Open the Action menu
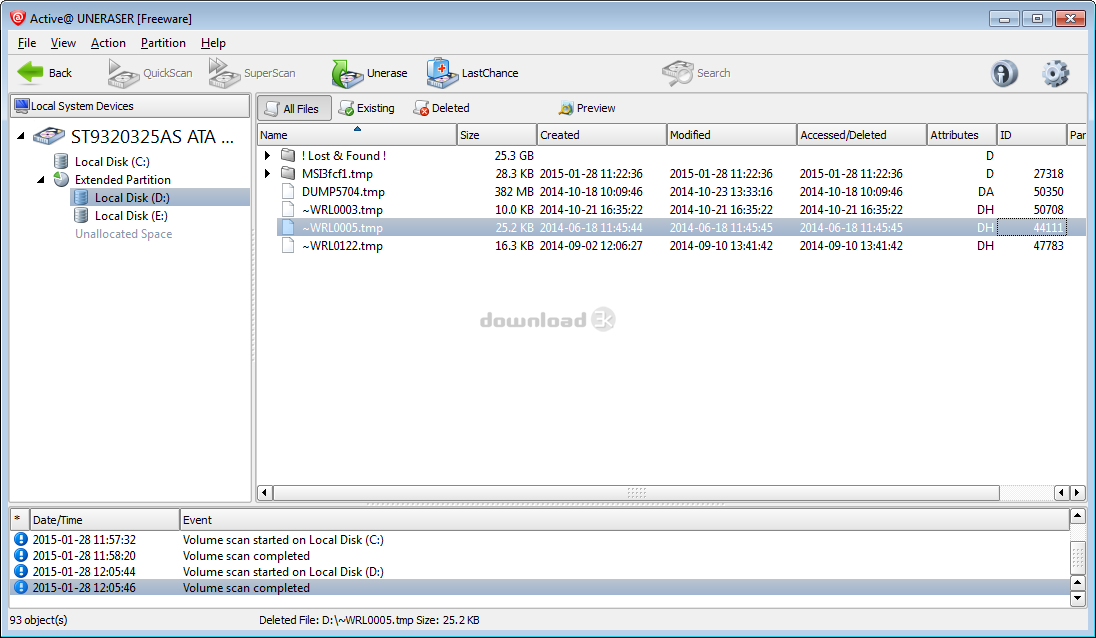This screenshot has width=1096, height=638. (x=108, y=43)
